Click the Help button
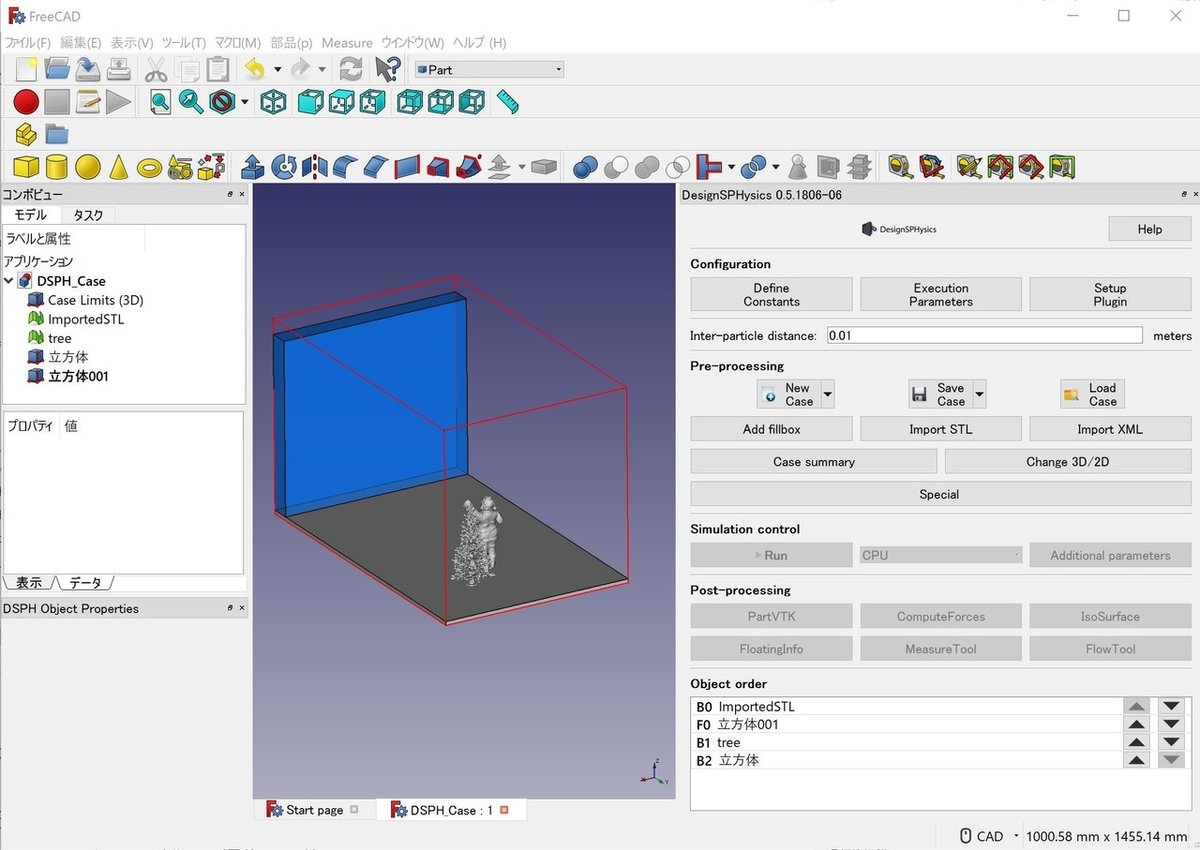The height and width of the screenshot is (850, 1200). (1150, 229)
